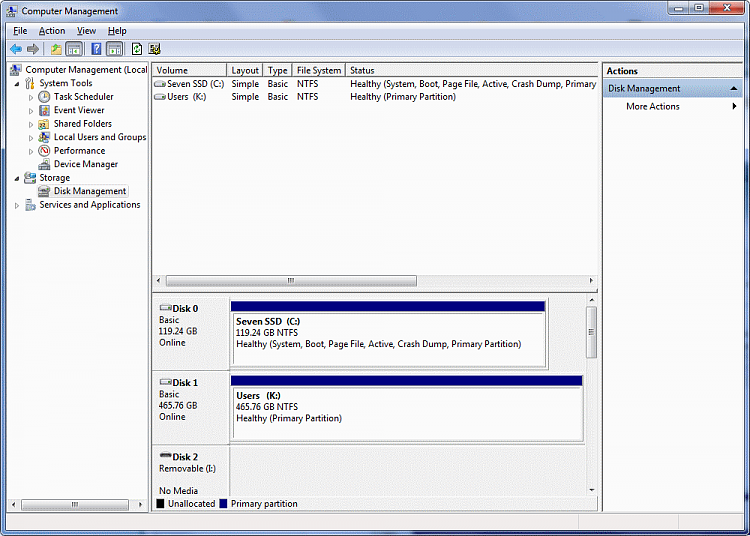The image size is (750, 536).
Task: Click the Seven SSD (C:) volume drive icon
Action: pos(160,84)
